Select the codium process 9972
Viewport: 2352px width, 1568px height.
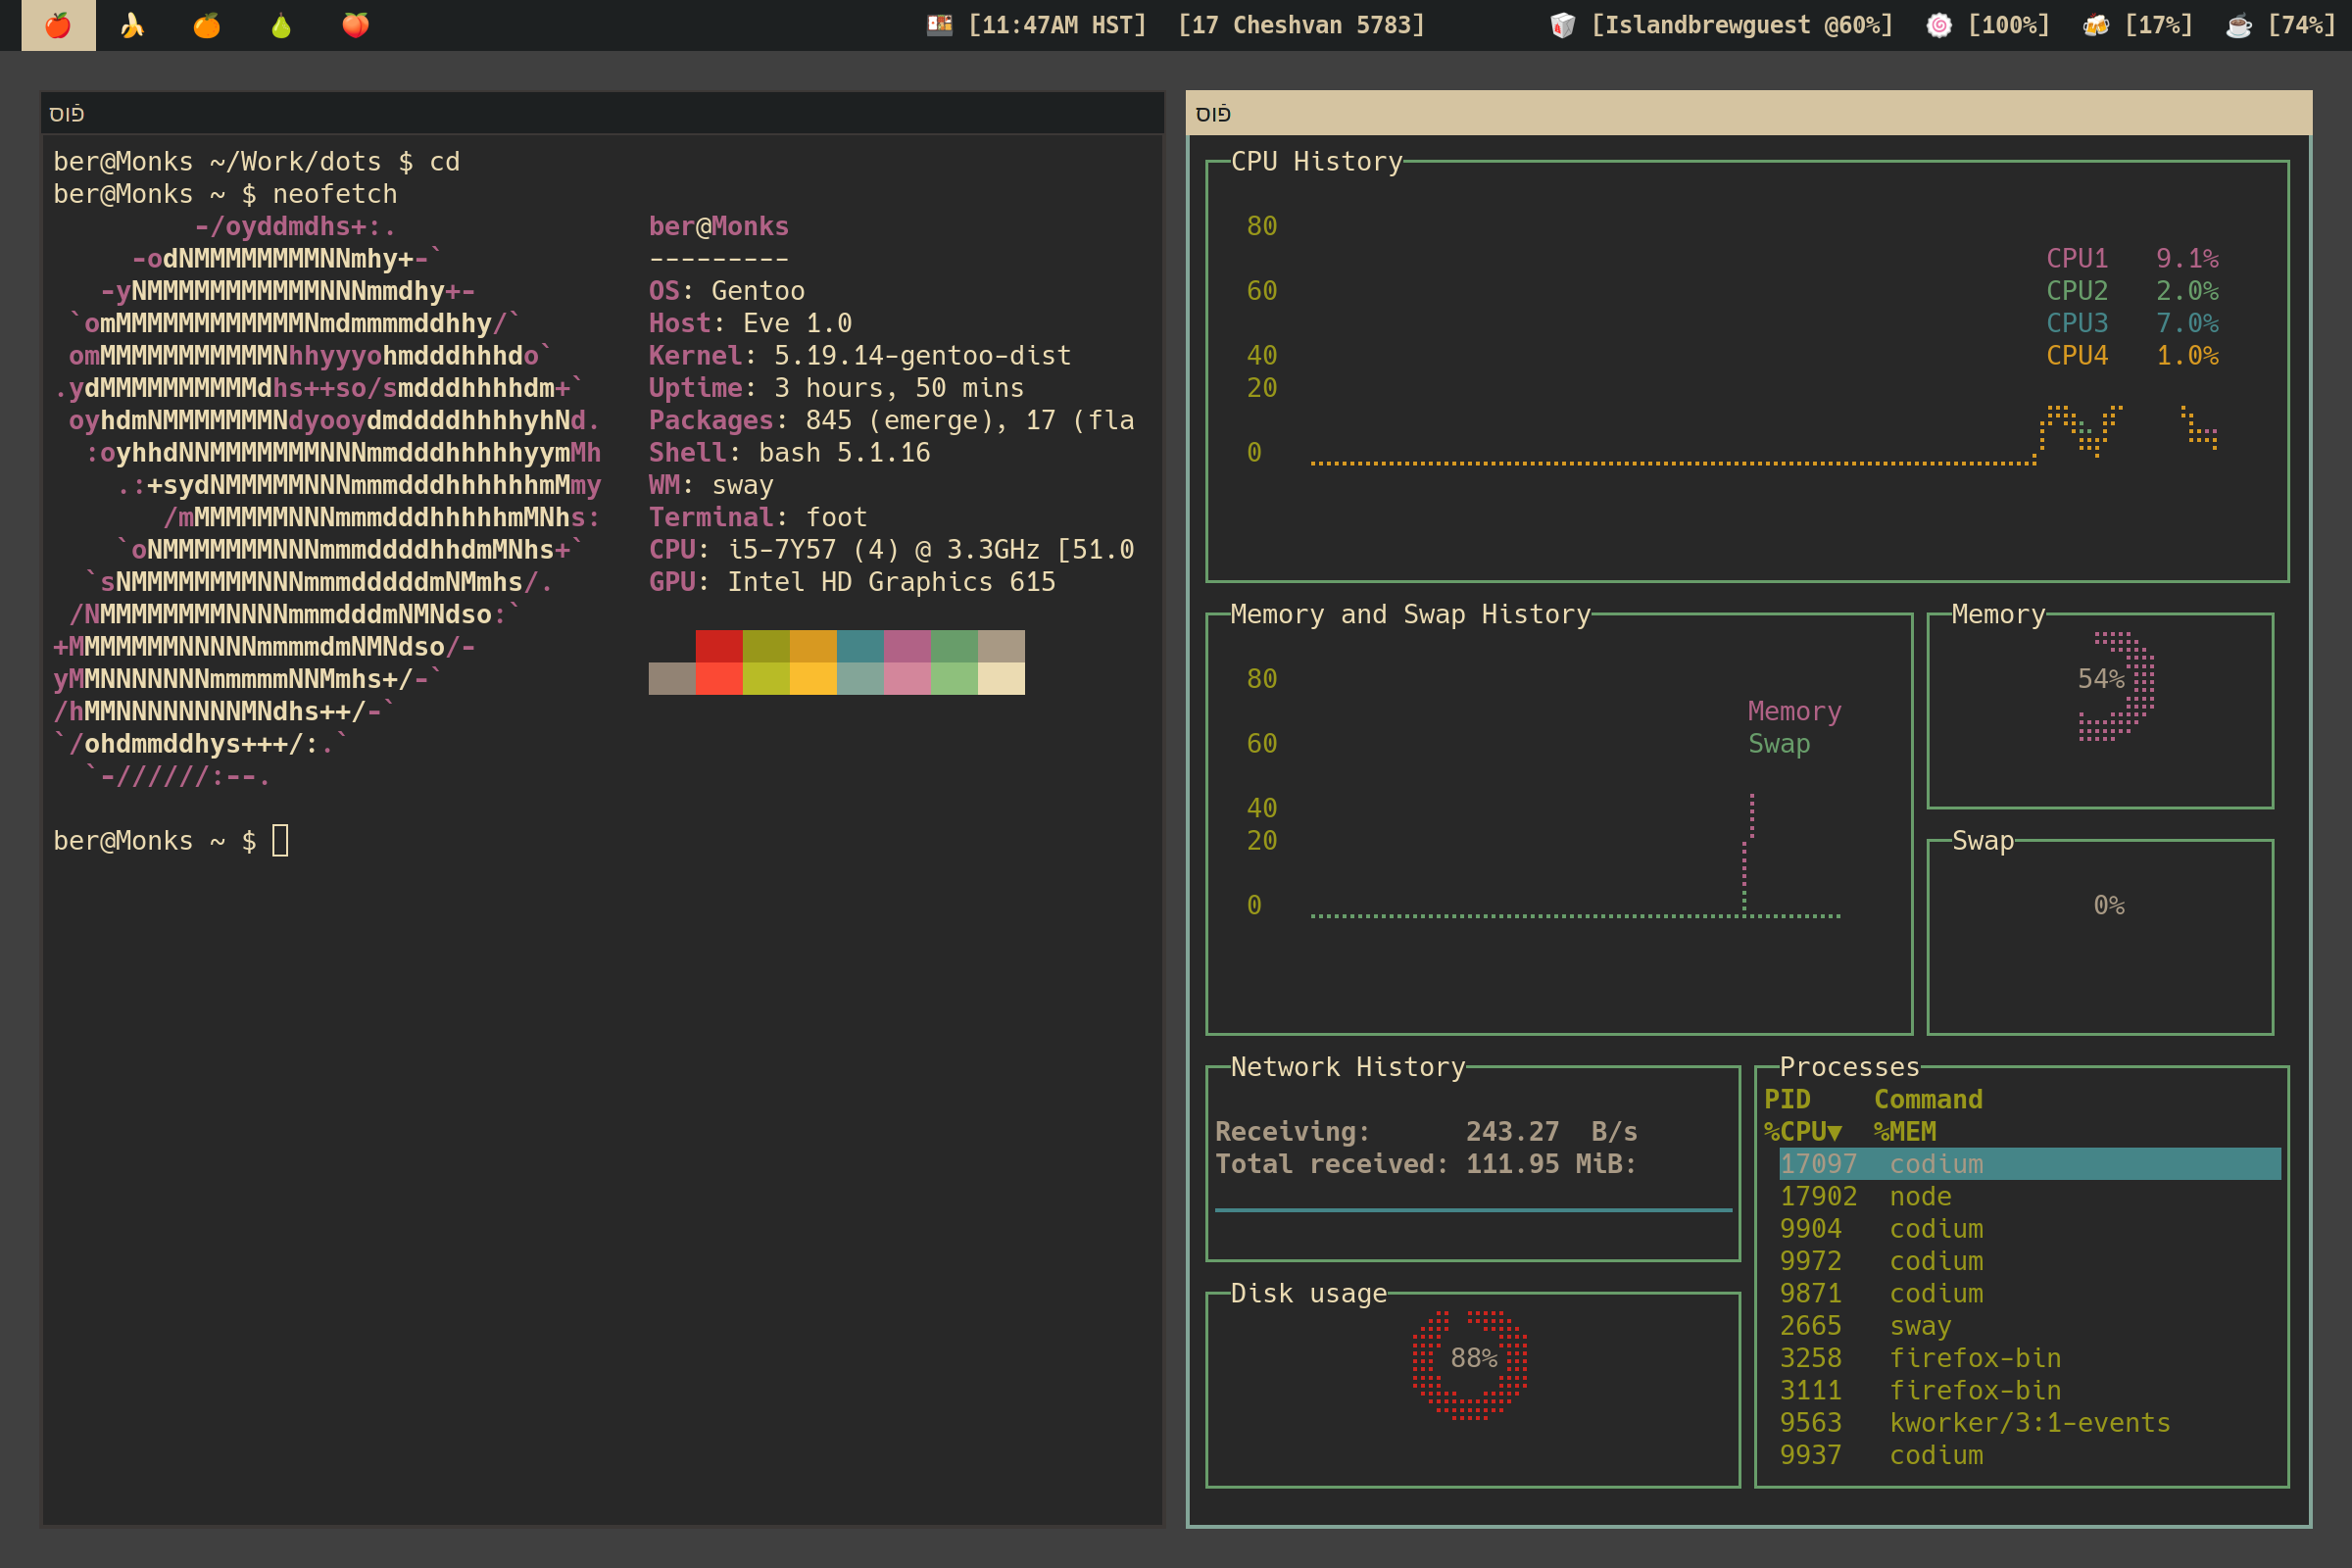2030,1261
